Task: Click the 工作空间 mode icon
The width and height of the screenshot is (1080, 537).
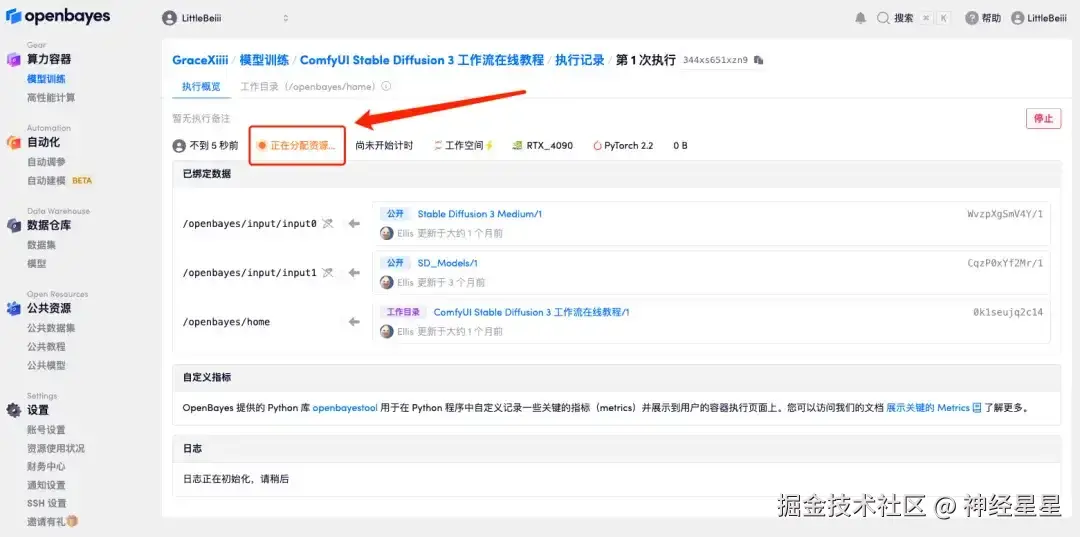Action: click(x=438, y=146)
